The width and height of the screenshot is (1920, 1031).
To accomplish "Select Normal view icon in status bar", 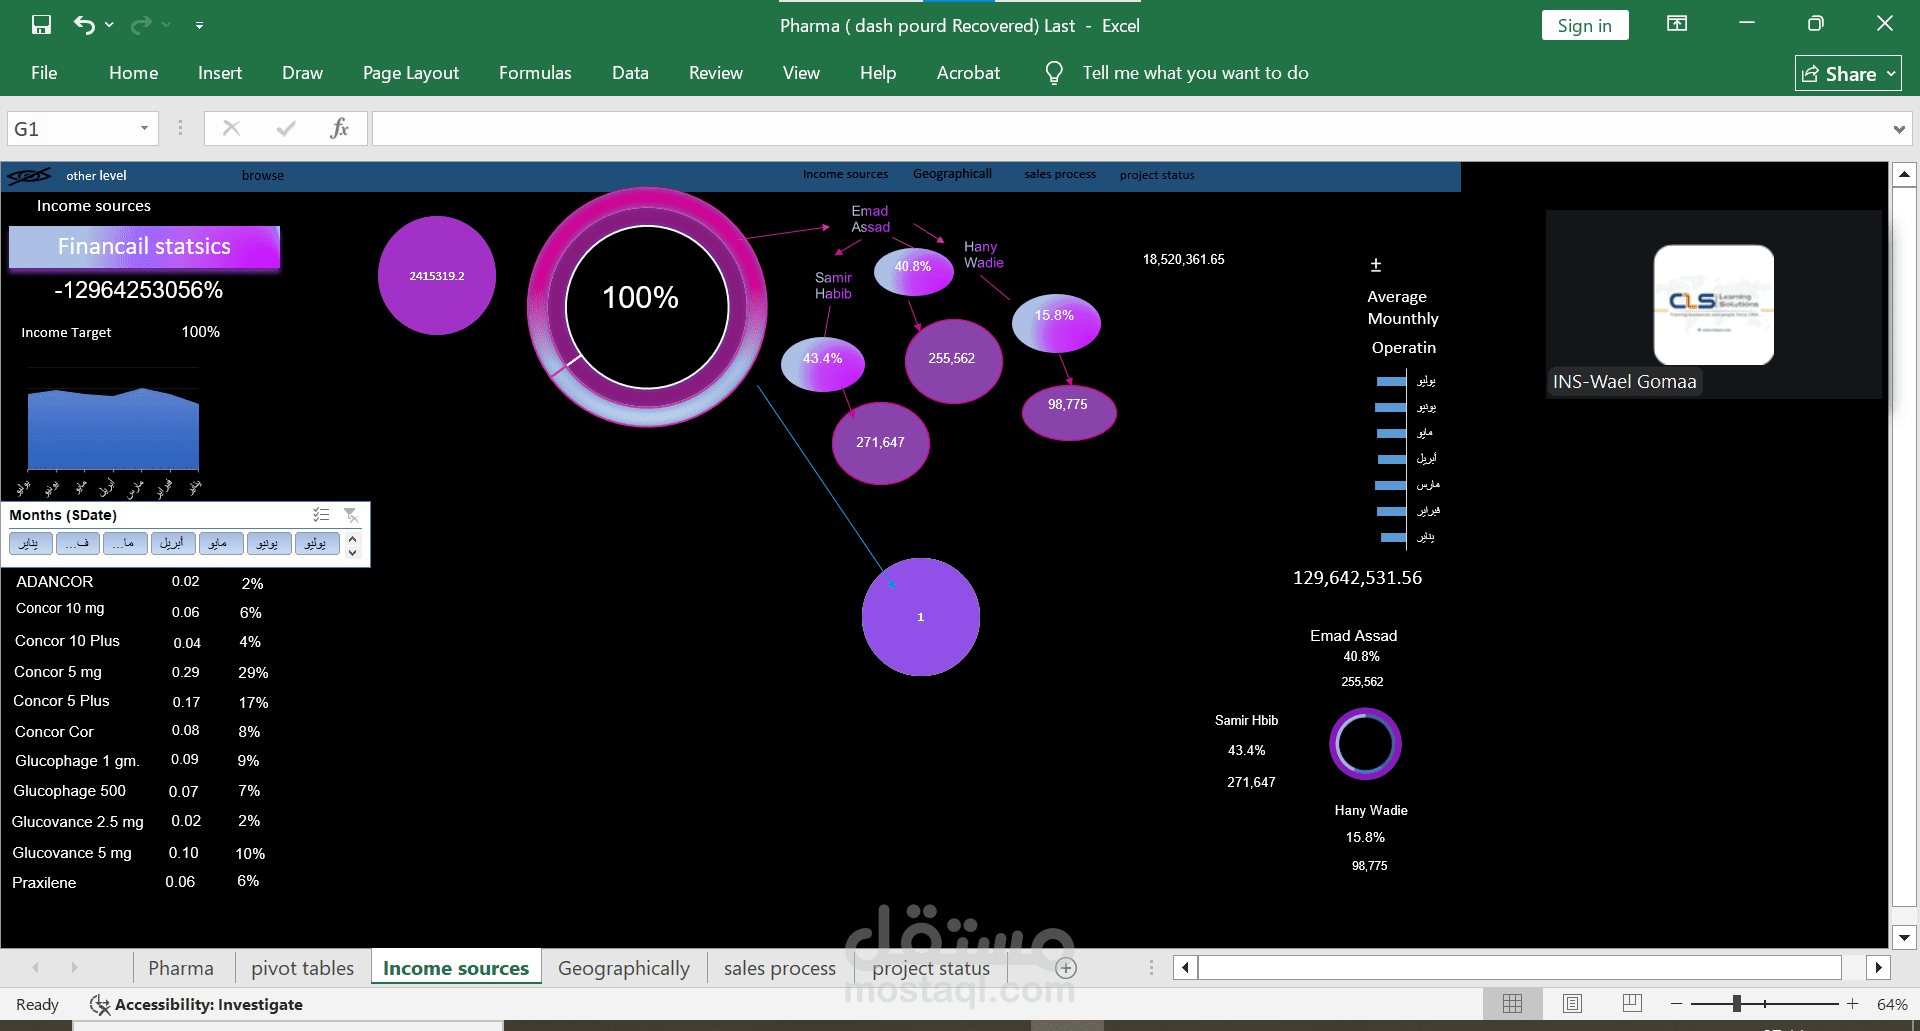I will coord(1512,1003).
